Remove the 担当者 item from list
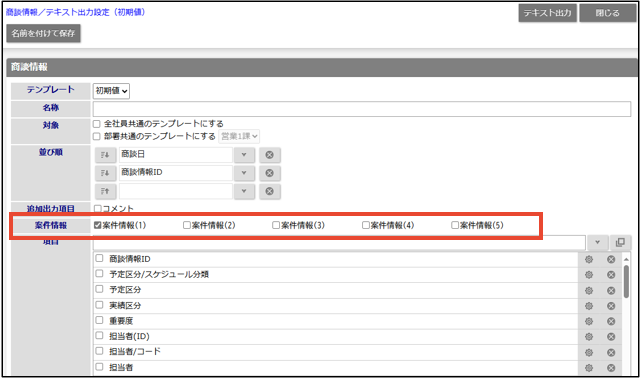640x378 pixels. (611, 368)
